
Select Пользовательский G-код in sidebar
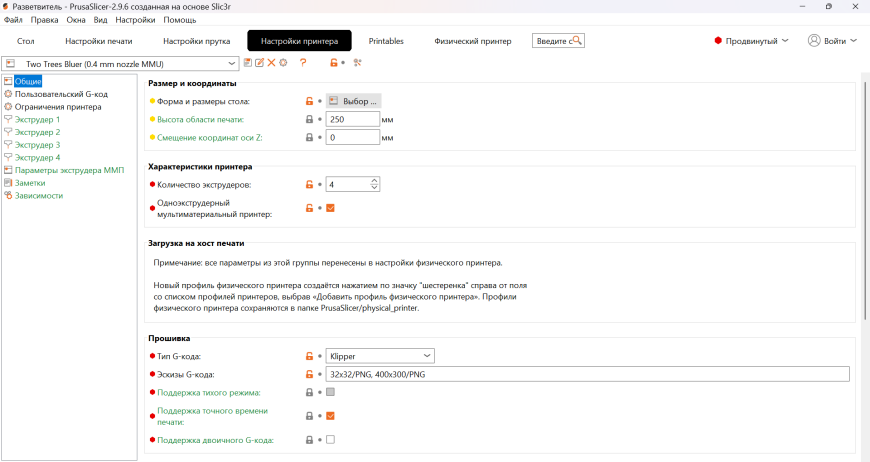pyautogui.click(x=61, y=94)
